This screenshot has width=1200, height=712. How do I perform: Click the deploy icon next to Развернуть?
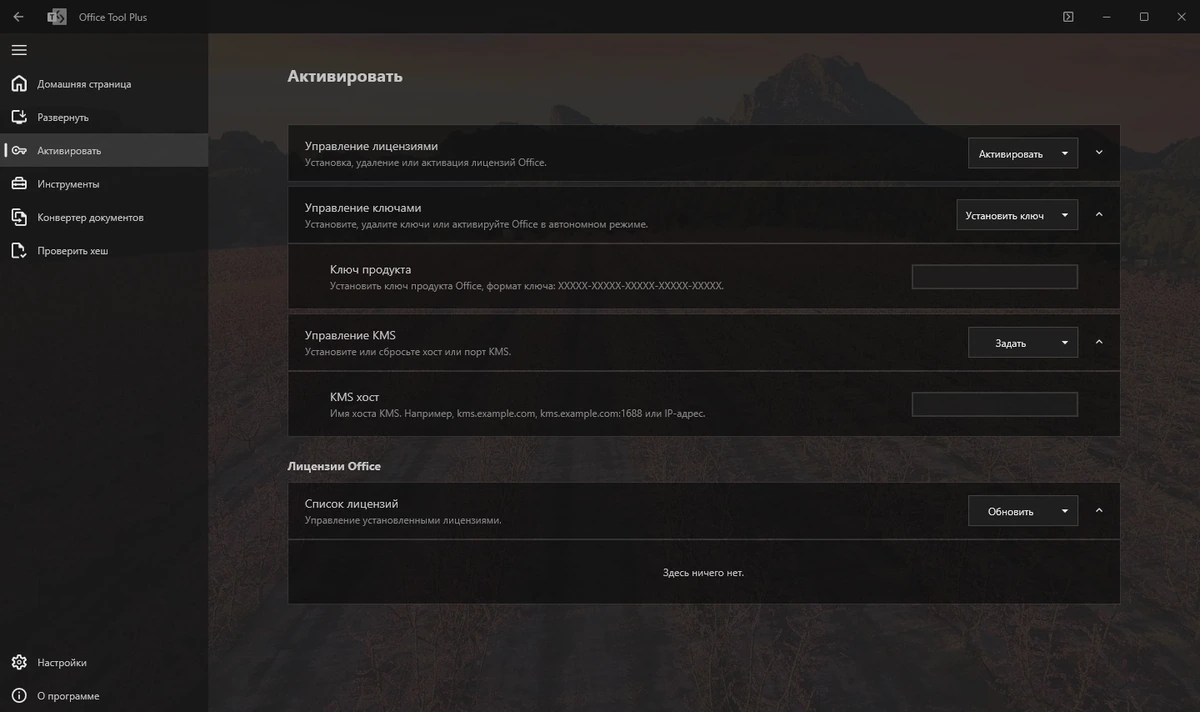19,117
